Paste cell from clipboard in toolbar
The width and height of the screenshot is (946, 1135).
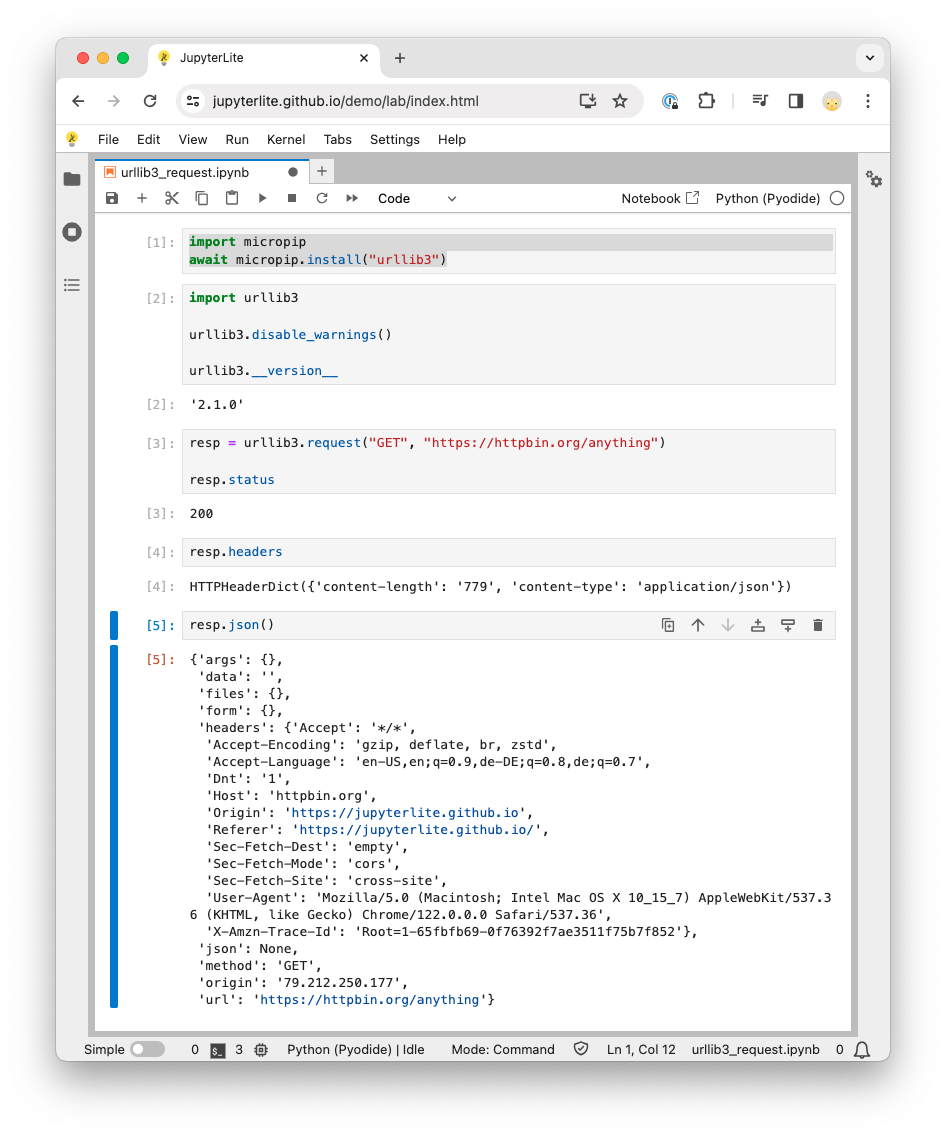[x=232, y=198]
